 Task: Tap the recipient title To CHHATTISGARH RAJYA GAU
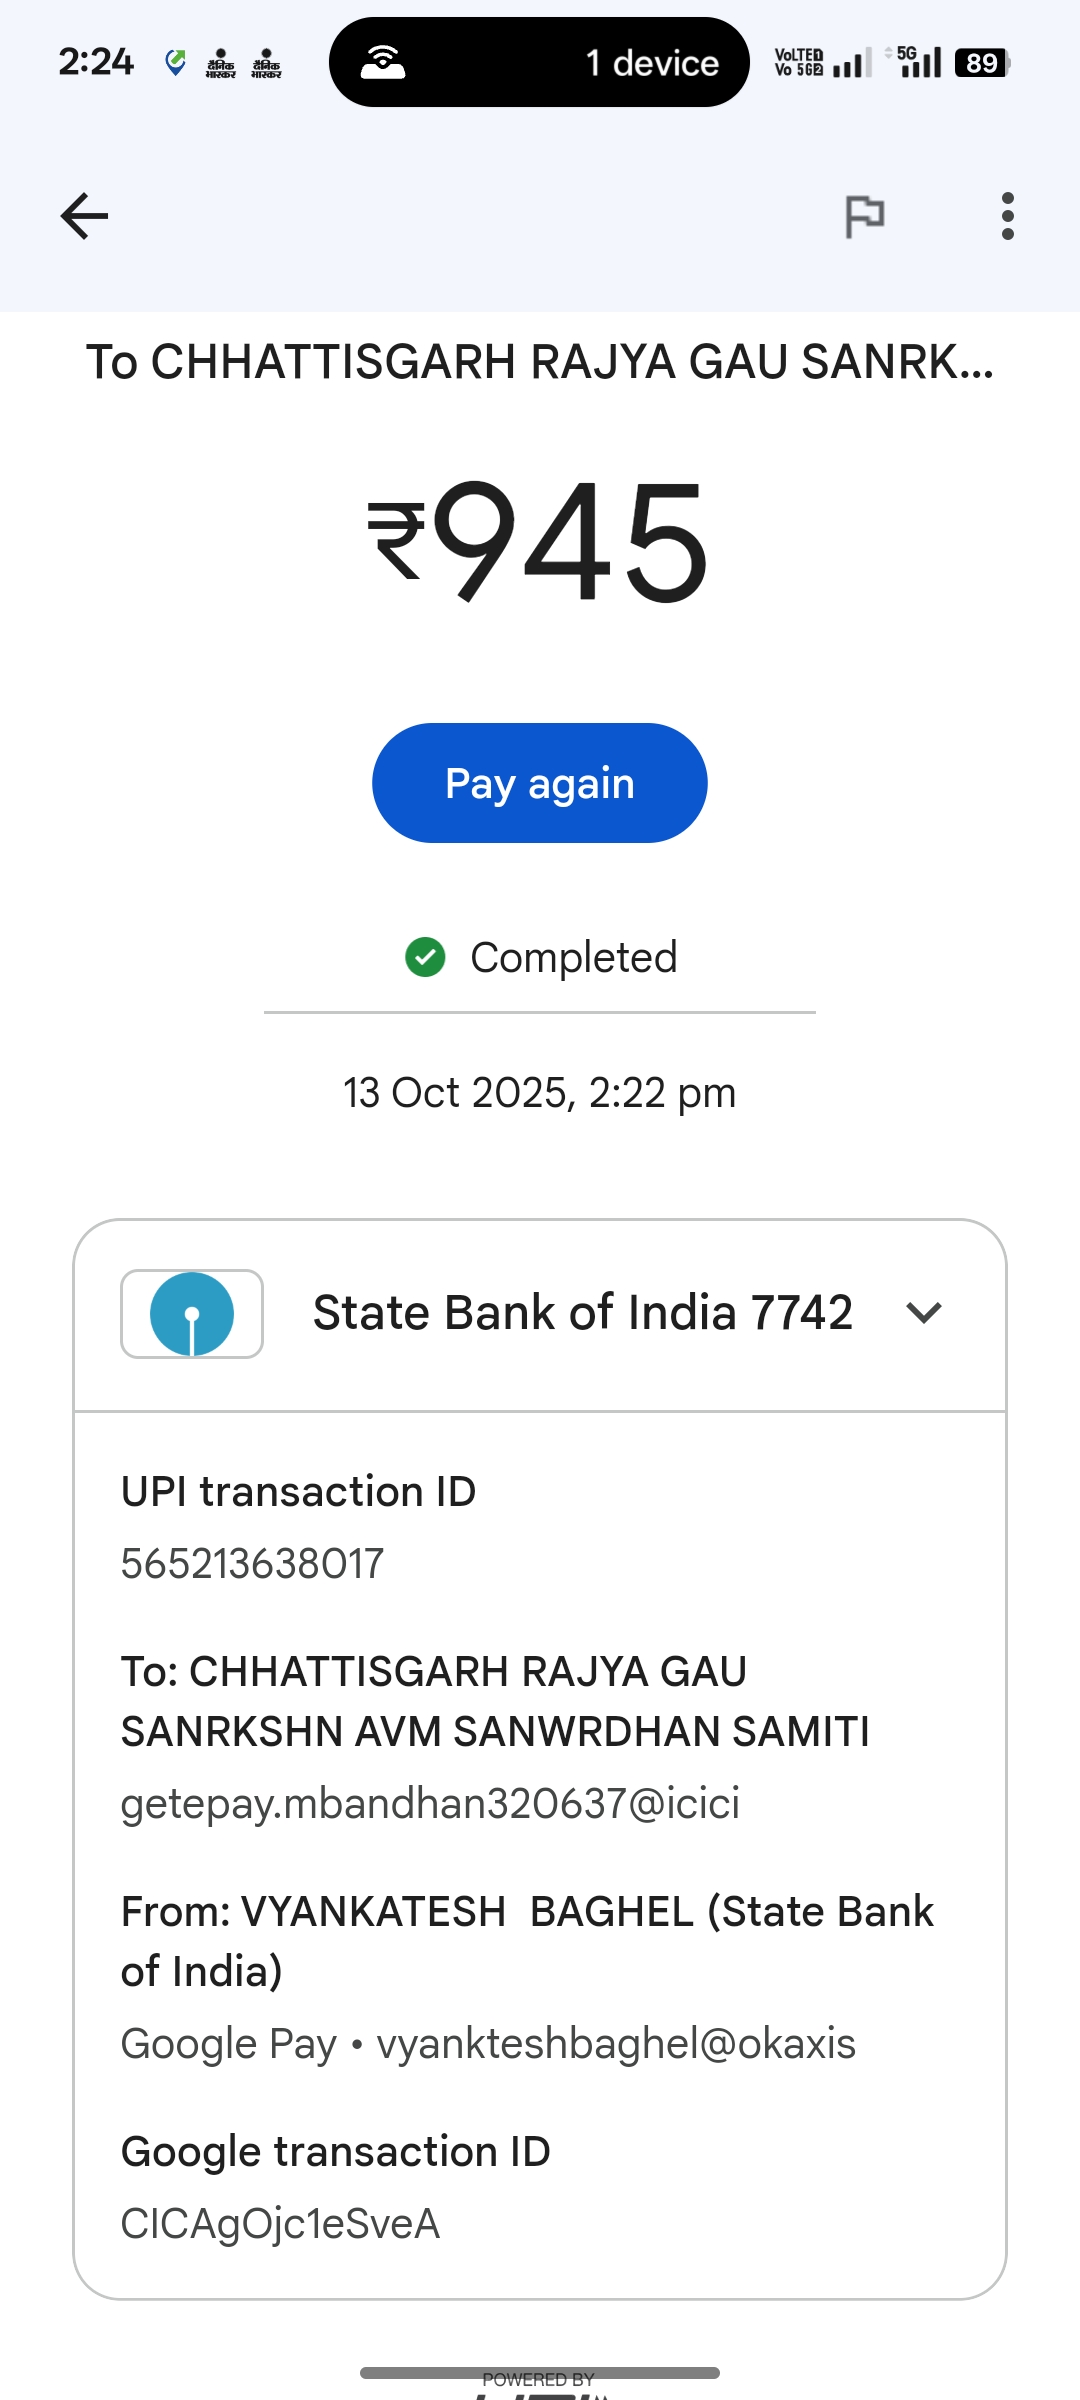coord(540,362)
